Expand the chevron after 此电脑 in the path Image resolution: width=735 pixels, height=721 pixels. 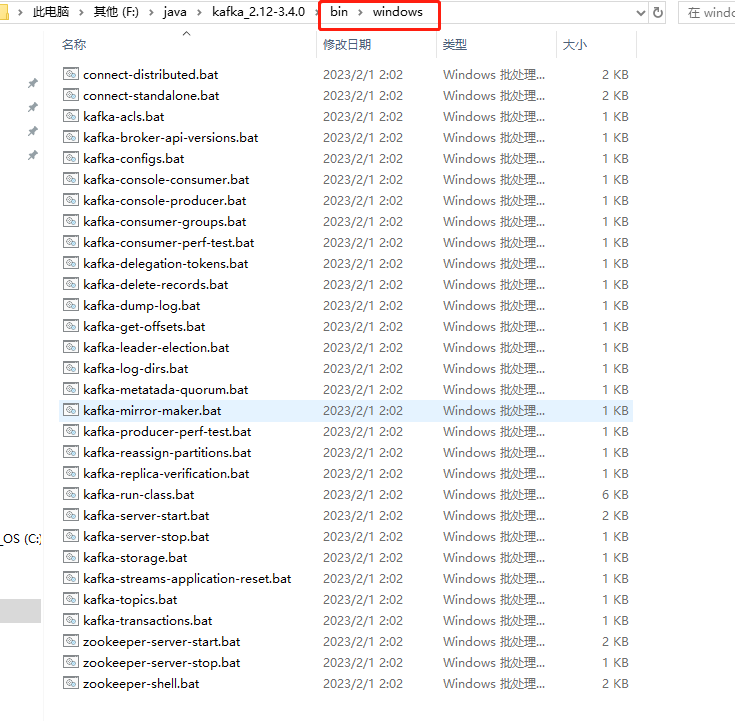[81, 13]
